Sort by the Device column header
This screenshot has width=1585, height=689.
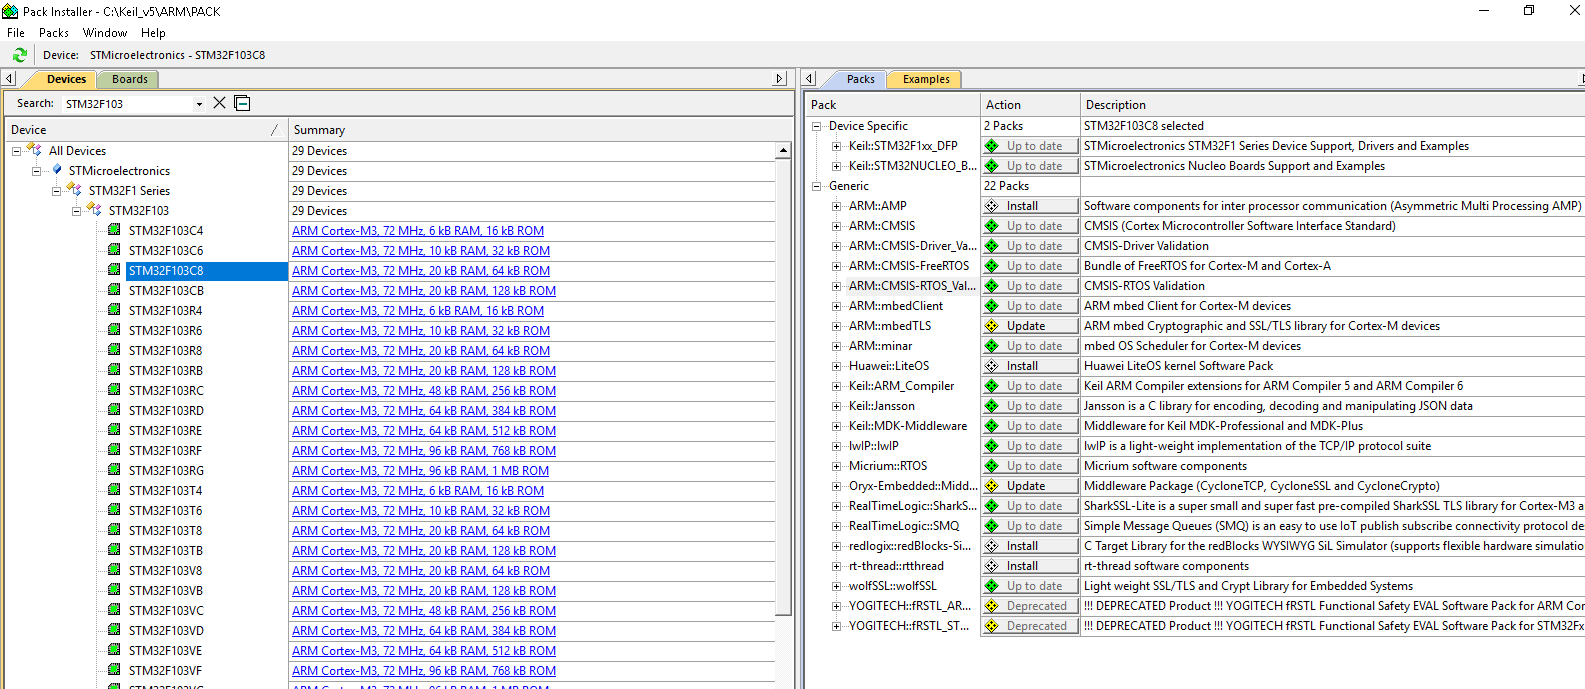pyautogui.click(x=145, y=130)
